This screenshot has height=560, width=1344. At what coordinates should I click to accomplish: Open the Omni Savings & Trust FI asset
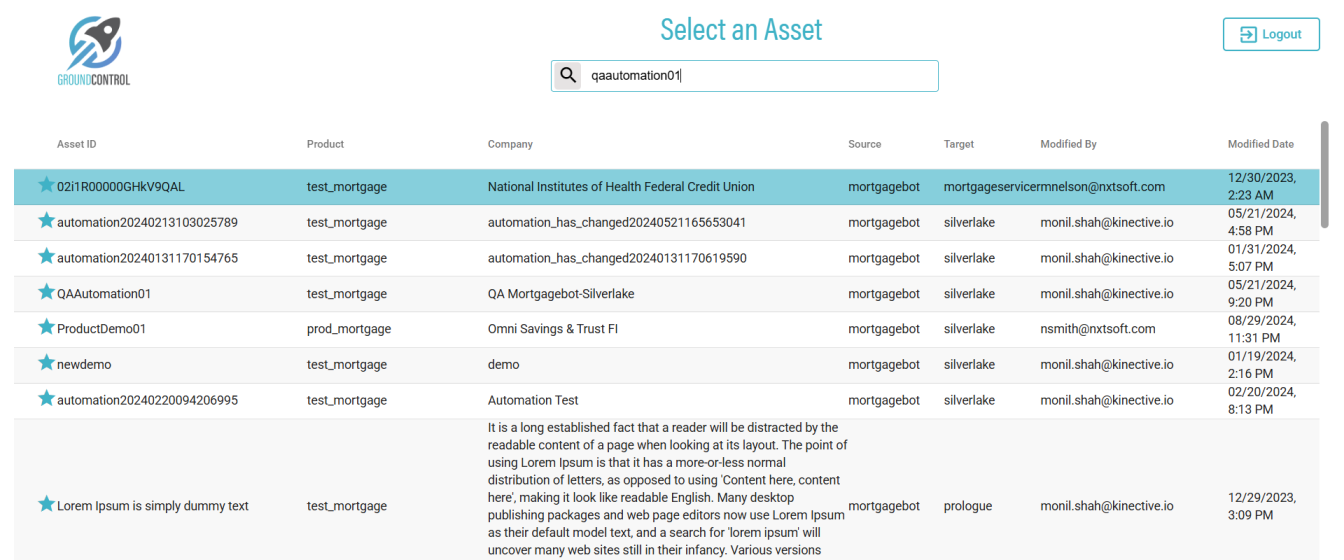[x=553, y=329]
